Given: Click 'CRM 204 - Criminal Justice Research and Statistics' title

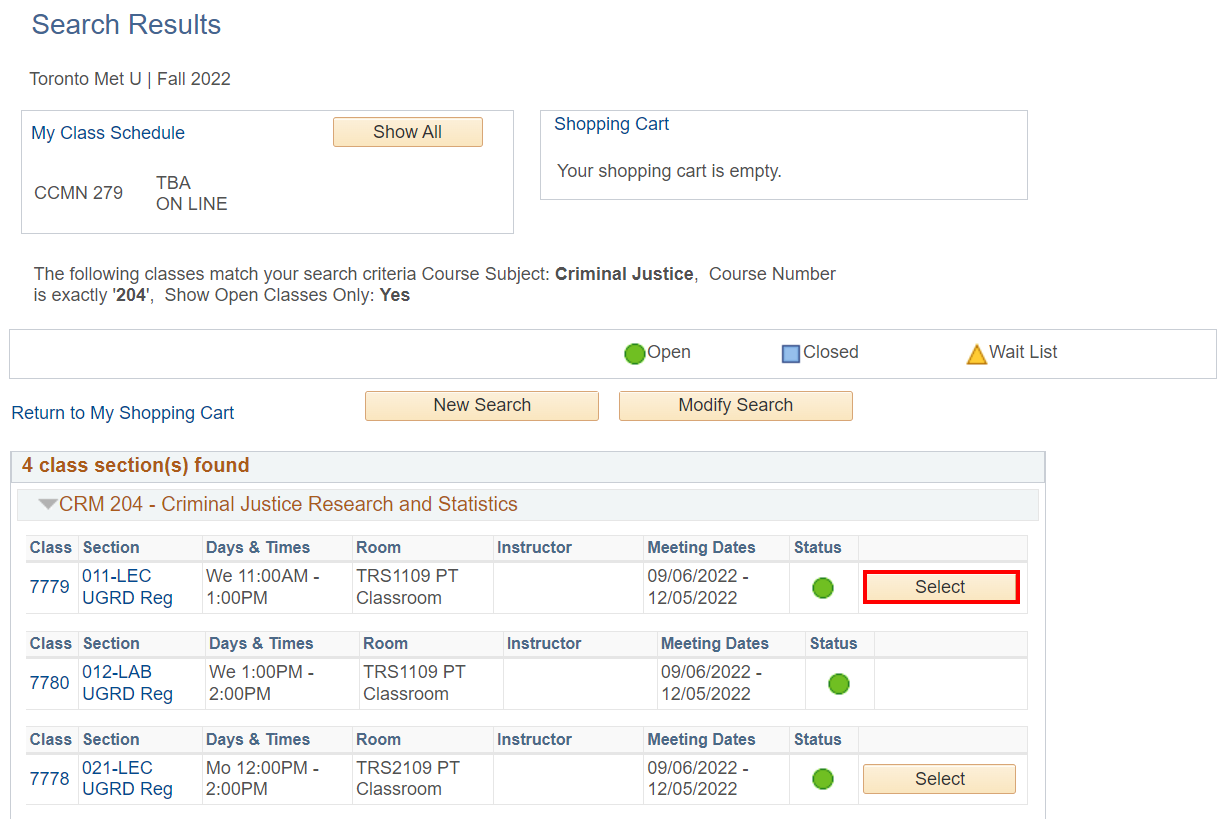Looking at the screenshot, I should pos(288,504).
